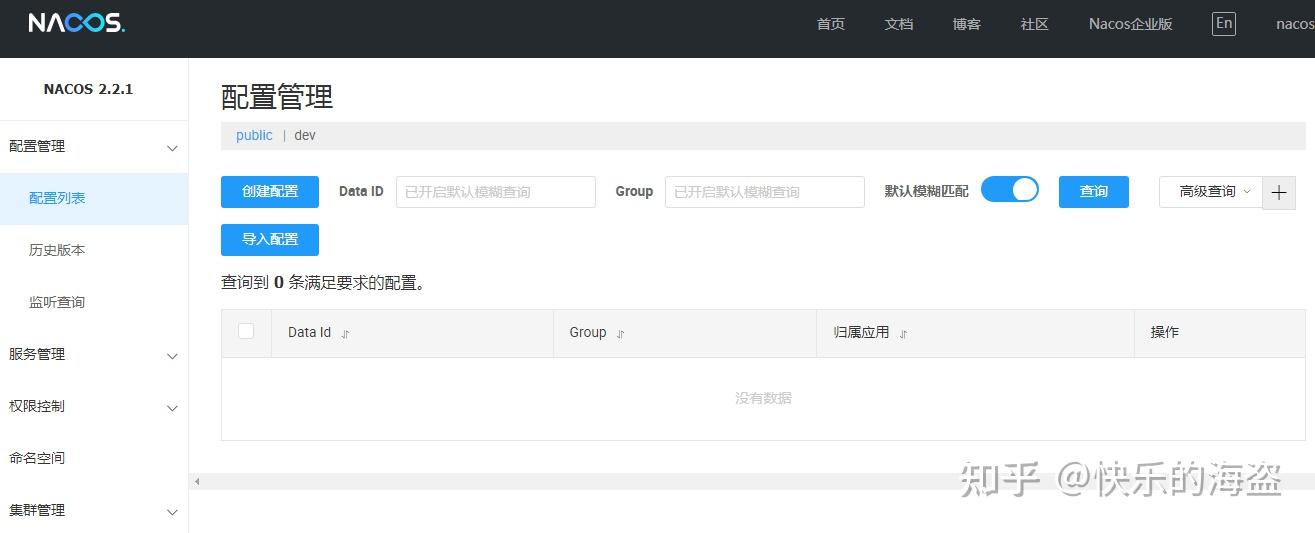Expand the 高级查询 dropdown
1315x533 pixels.
1210,192
